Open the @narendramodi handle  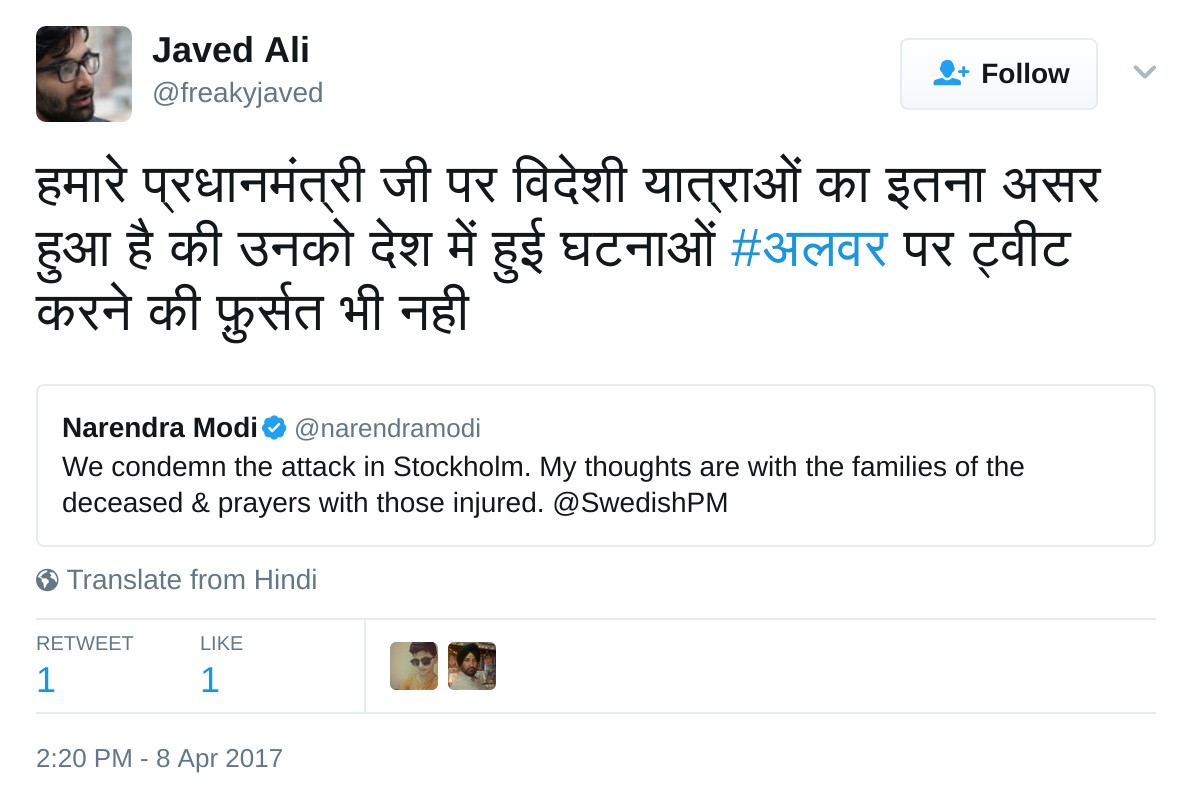(x=387, y=428)
